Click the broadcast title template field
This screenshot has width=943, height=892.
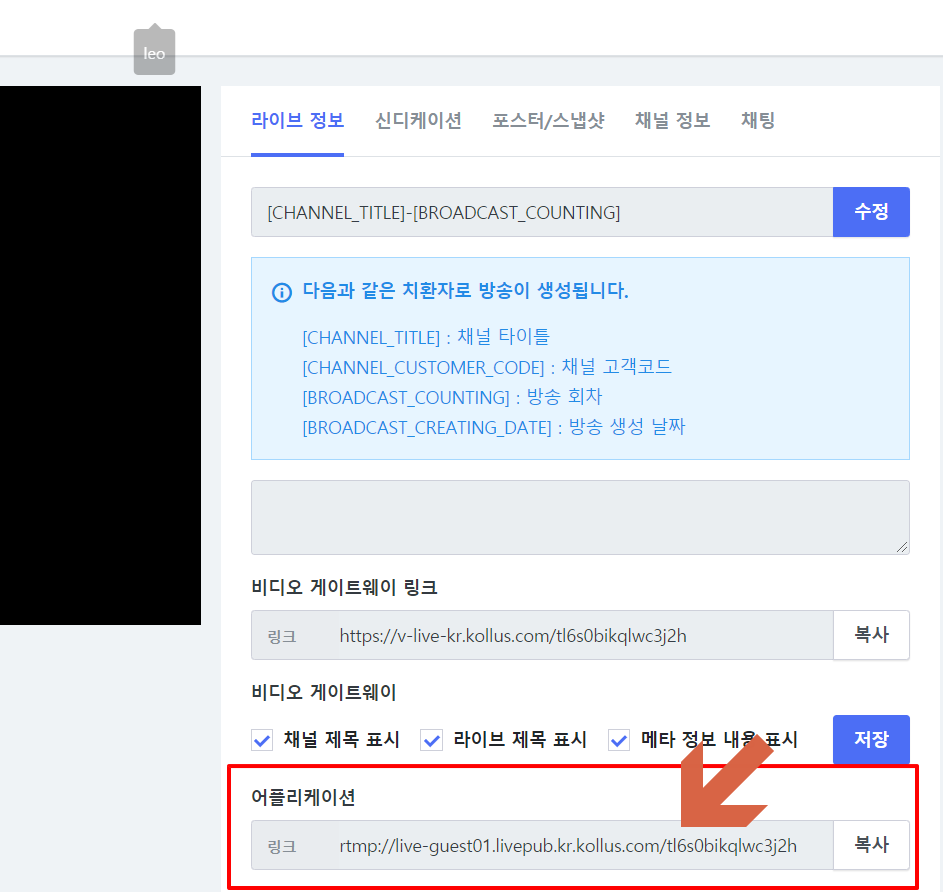(541, 212)
